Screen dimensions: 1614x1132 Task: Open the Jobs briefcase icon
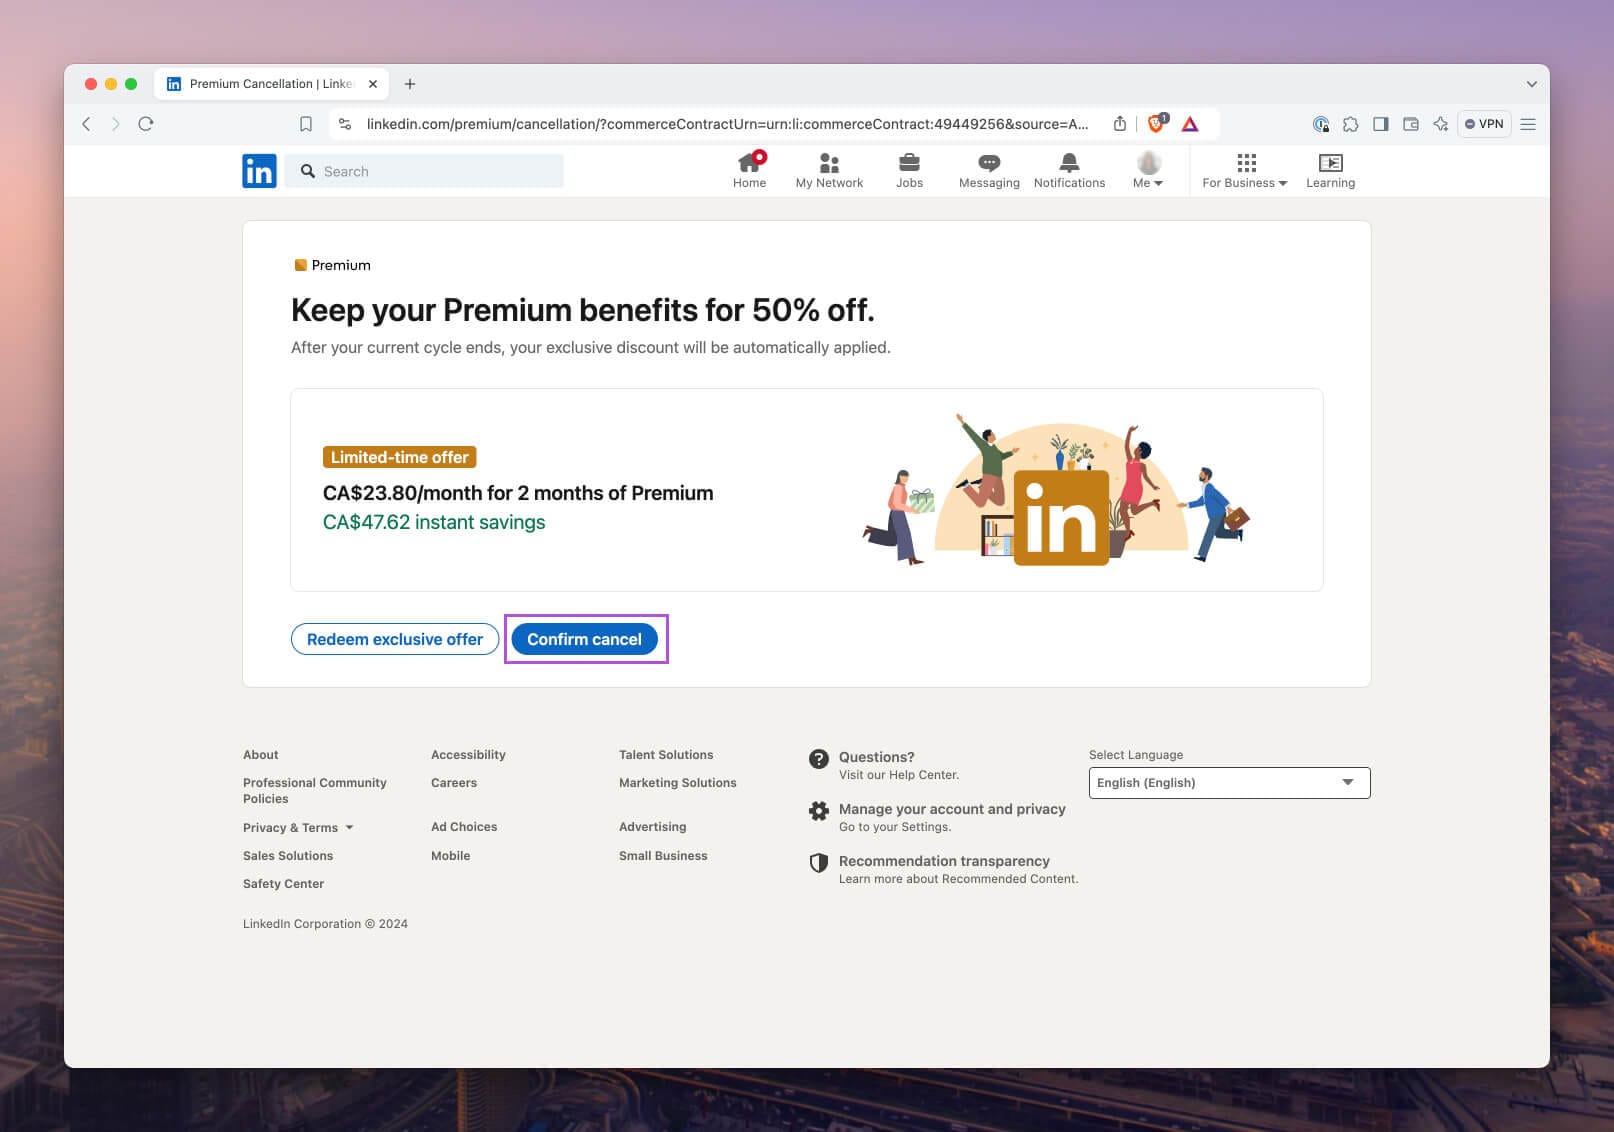[909, 170]
